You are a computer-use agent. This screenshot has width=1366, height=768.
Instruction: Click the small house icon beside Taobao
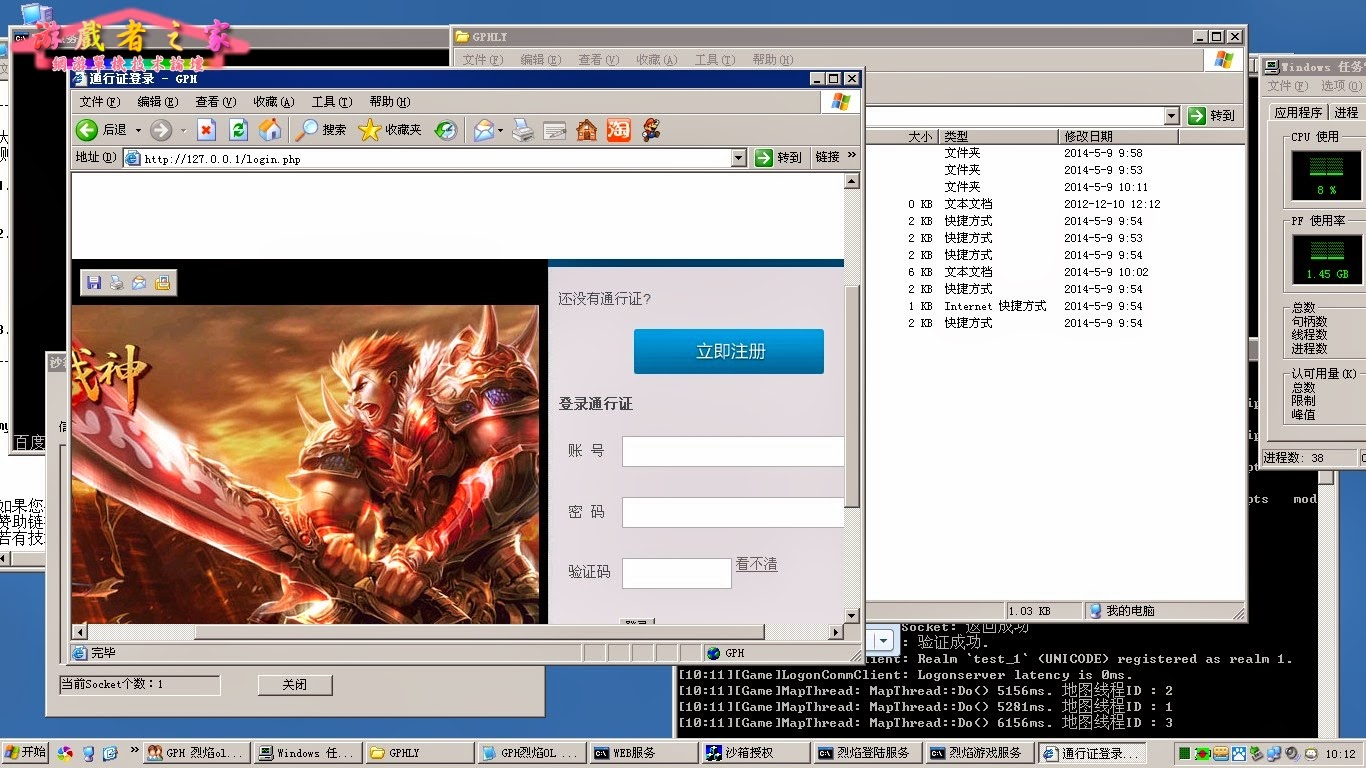[587, 130]
